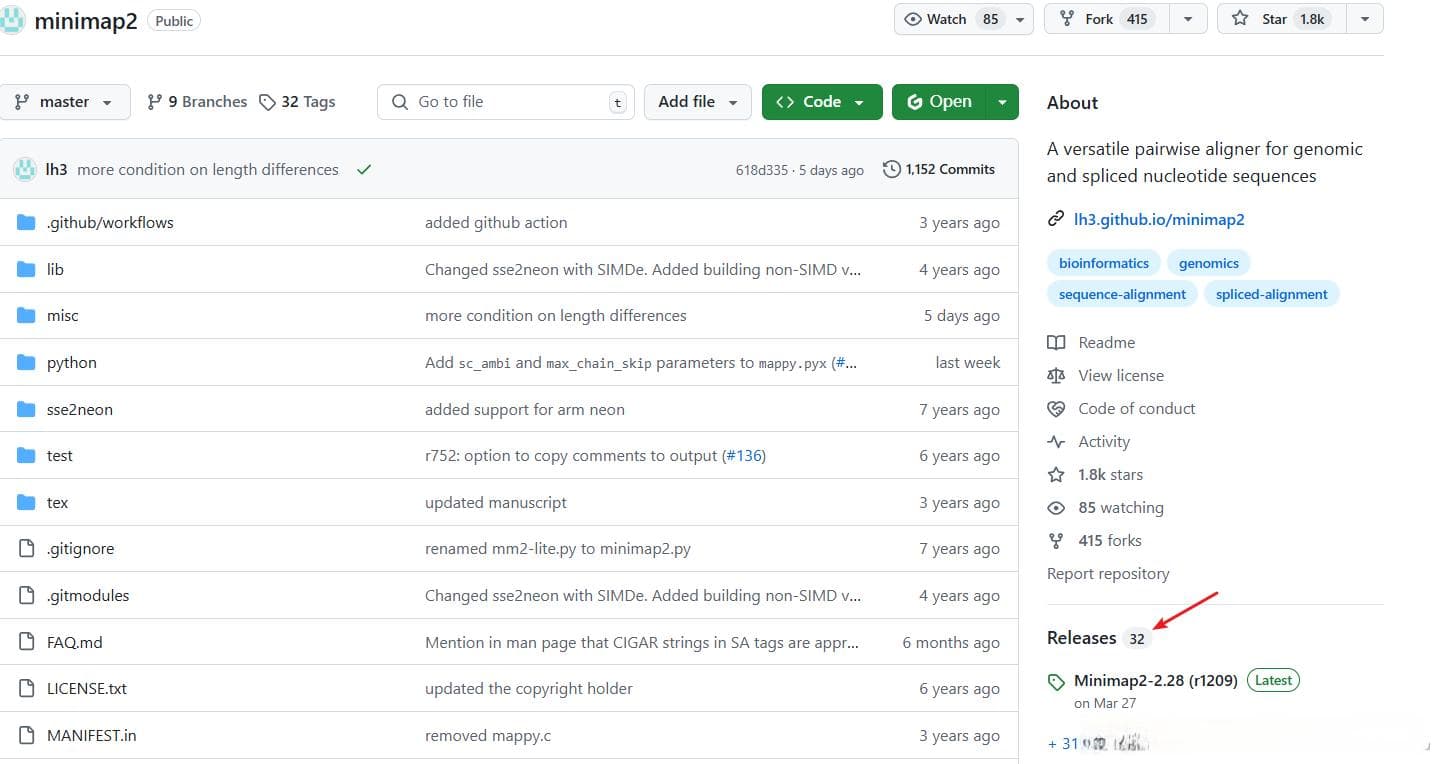Screen dimensions: 1434x764
Task: Click the MANIFEST.in file icon
Action: click(27, 735)
